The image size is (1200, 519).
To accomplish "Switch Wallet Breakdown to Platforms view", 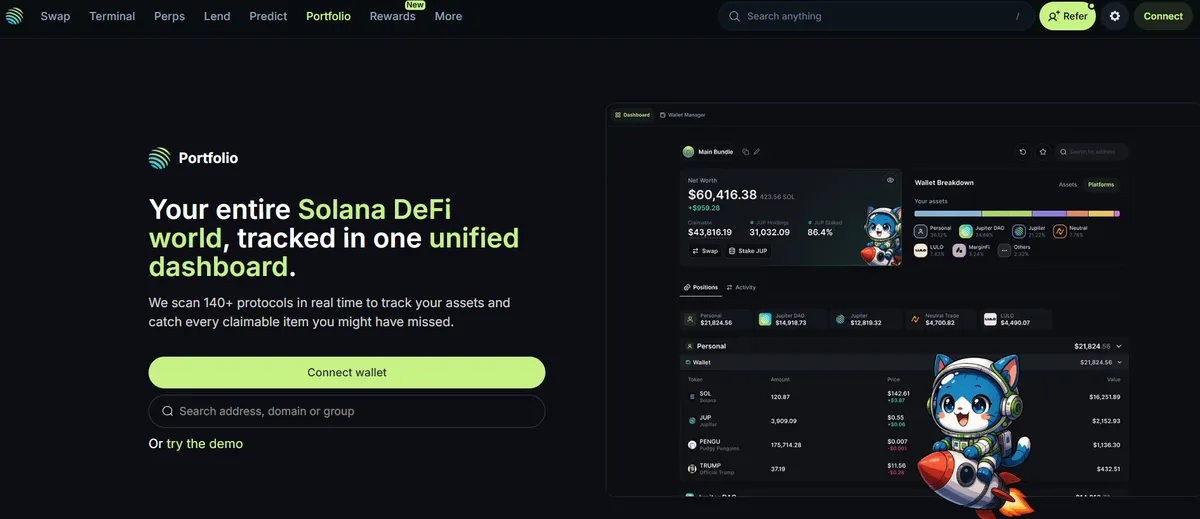I will 1101,184.
